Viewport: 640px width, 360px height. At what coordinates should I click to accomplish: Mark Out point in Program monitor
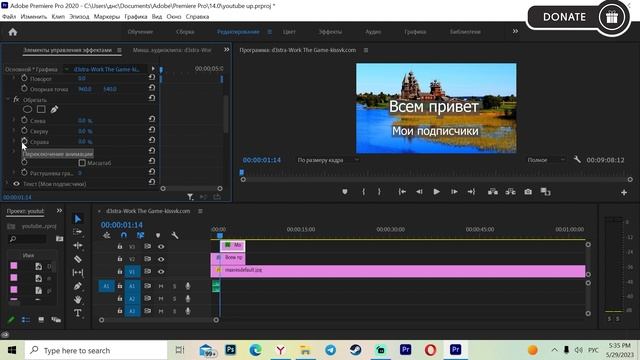(379, 191)
